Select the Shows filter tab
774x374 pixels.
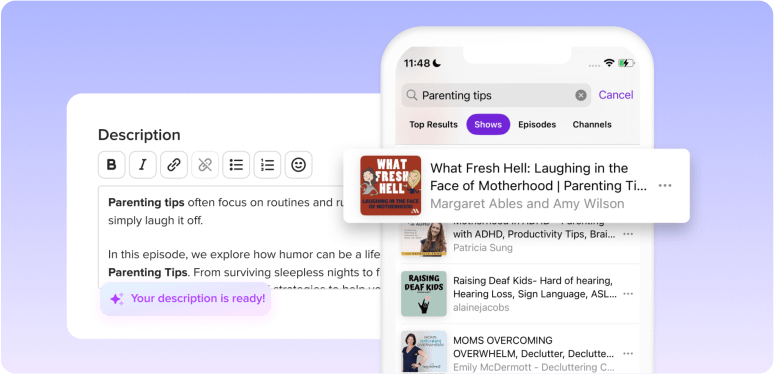coord(488,124)
